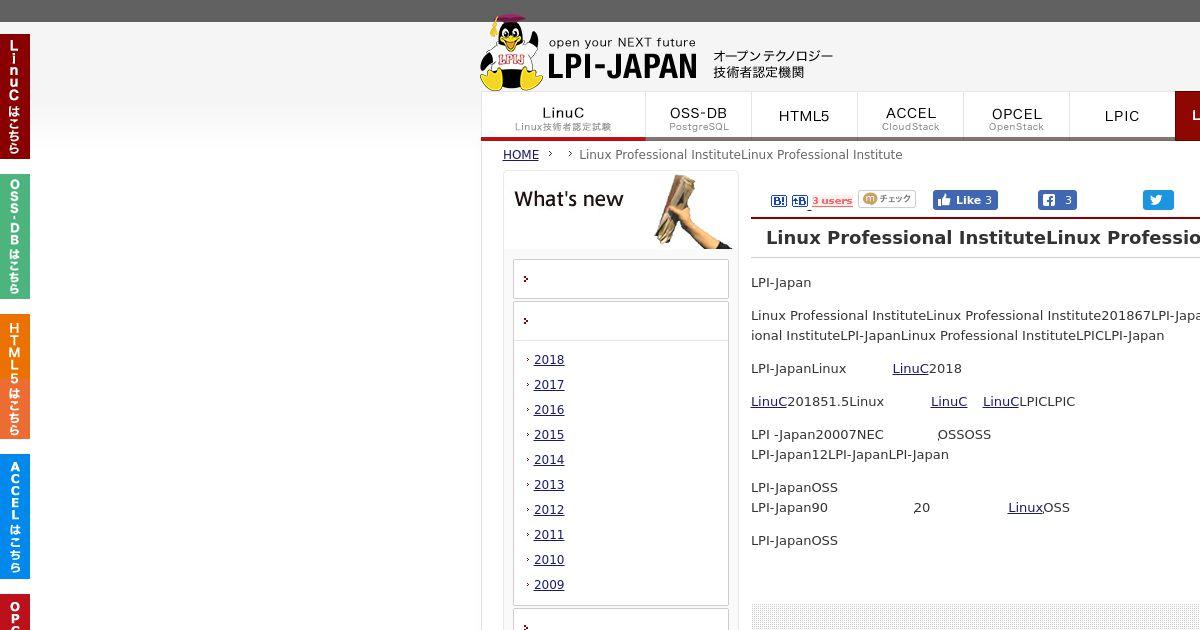
Task: Click the What's new newspaper banner
Action: pyautogui.click(x=620, y=210)
